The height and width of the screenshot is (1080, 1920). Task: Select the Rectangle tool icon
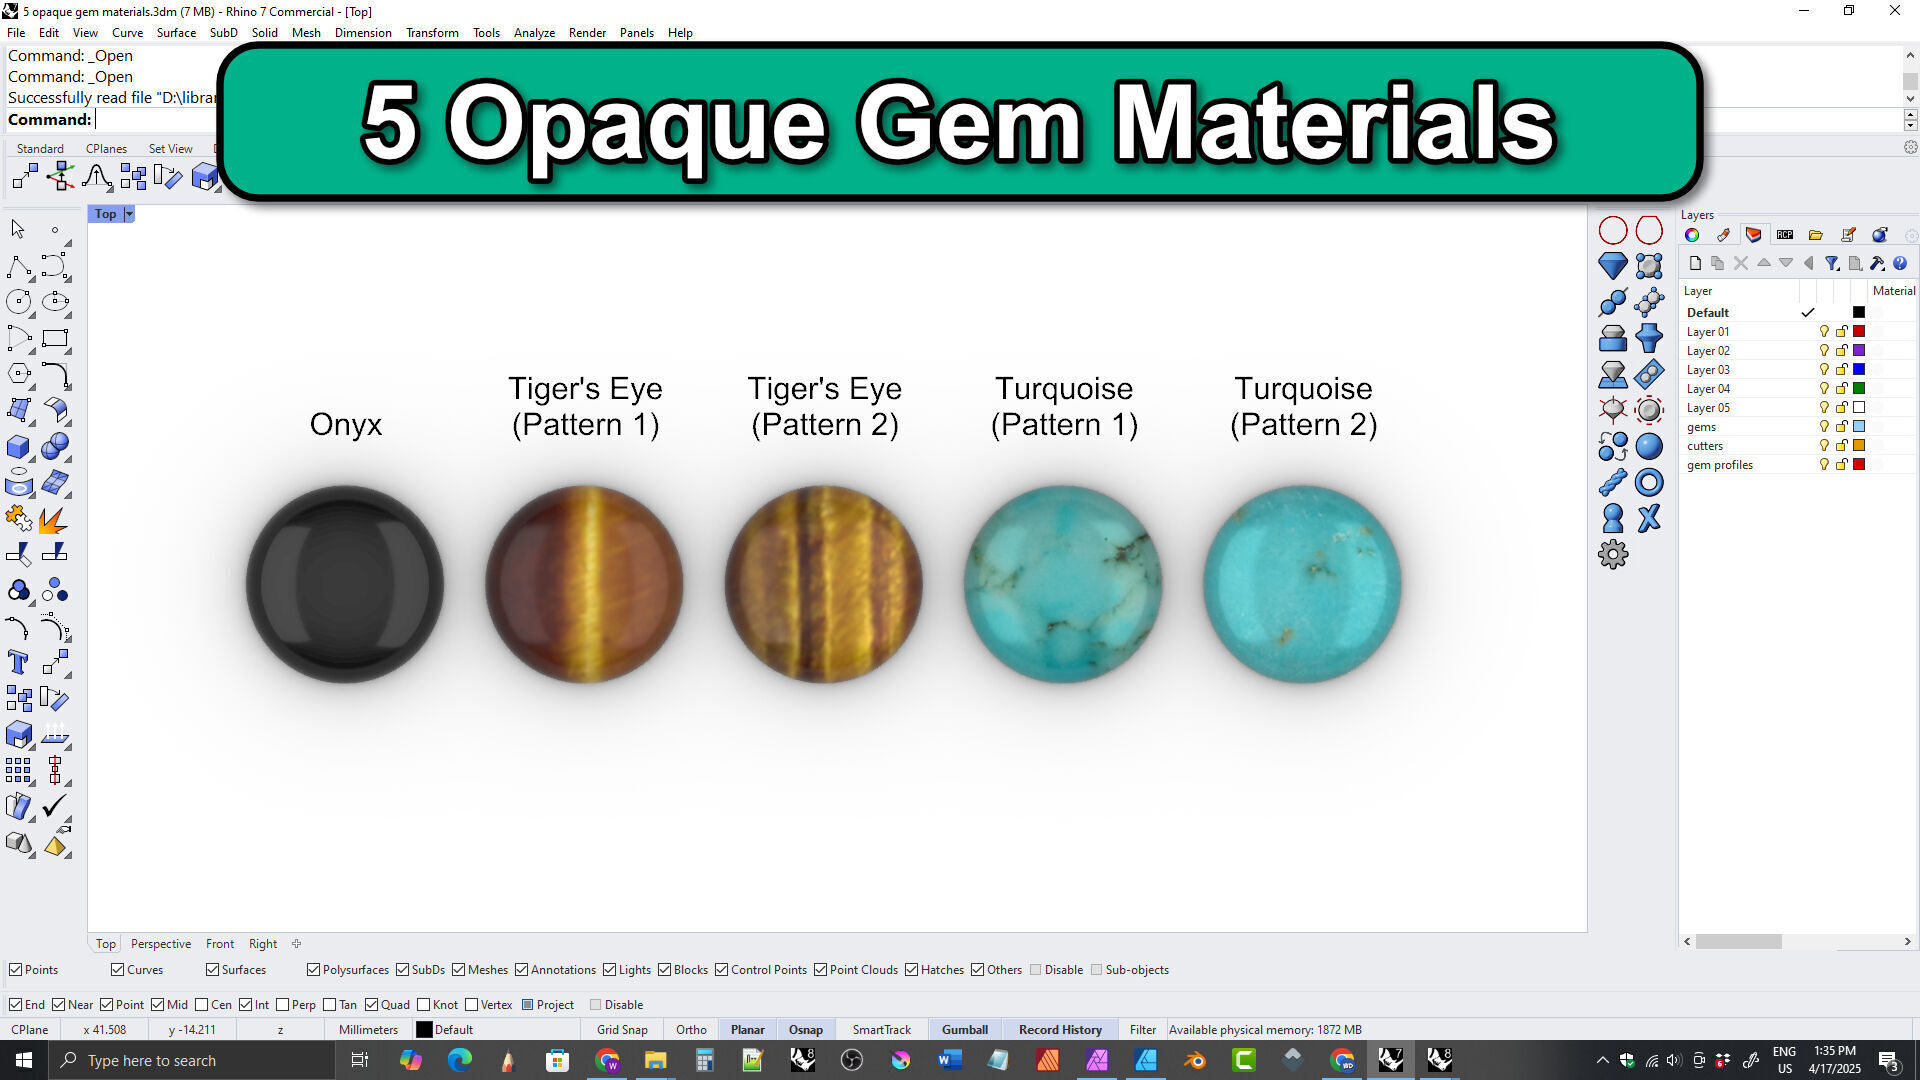click(55, 338)
